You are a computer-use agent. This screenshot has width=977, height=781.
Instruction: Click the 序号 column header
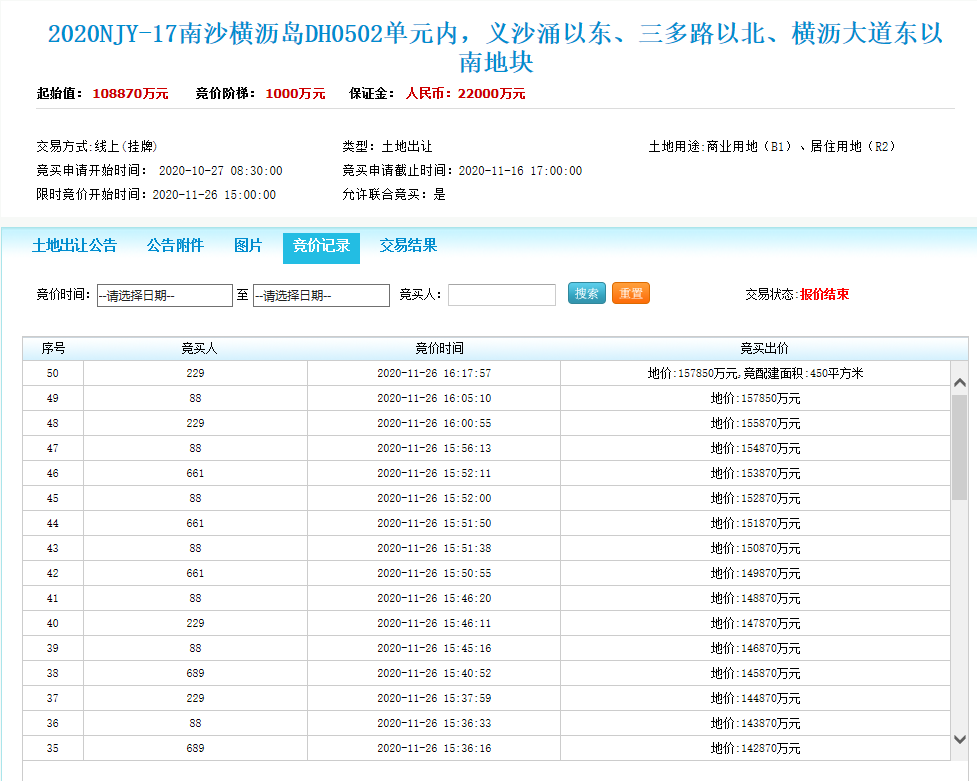(53, 349)
